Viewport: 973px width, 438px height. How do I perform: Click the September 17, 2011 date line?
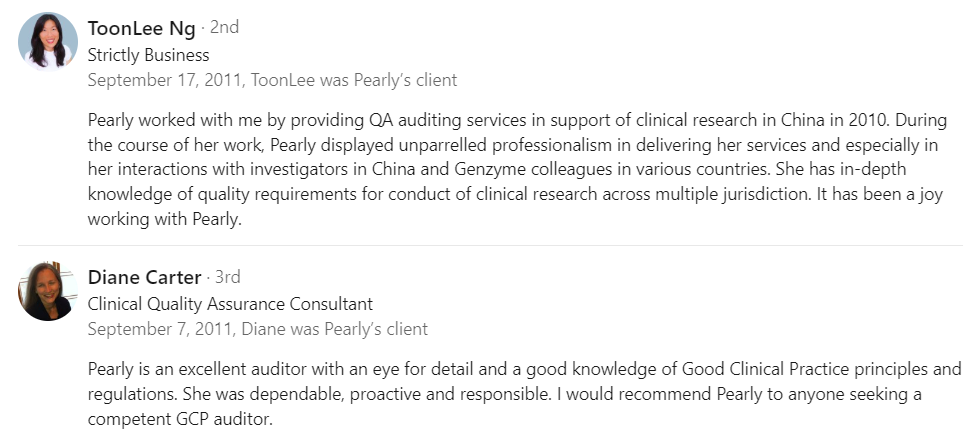click(x=272, y=80)
